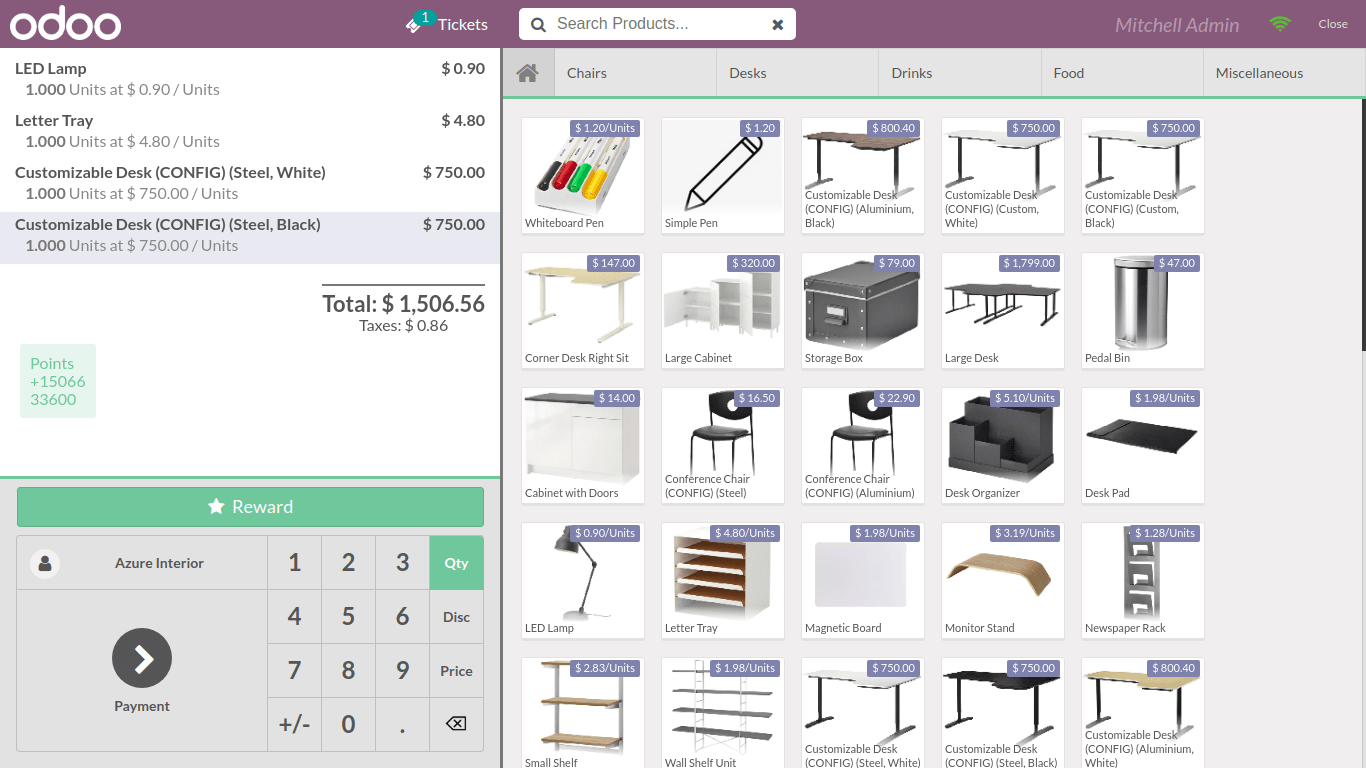Check the wifi connection status icon
The image size is (1366, 768).
click(1280, 24)
